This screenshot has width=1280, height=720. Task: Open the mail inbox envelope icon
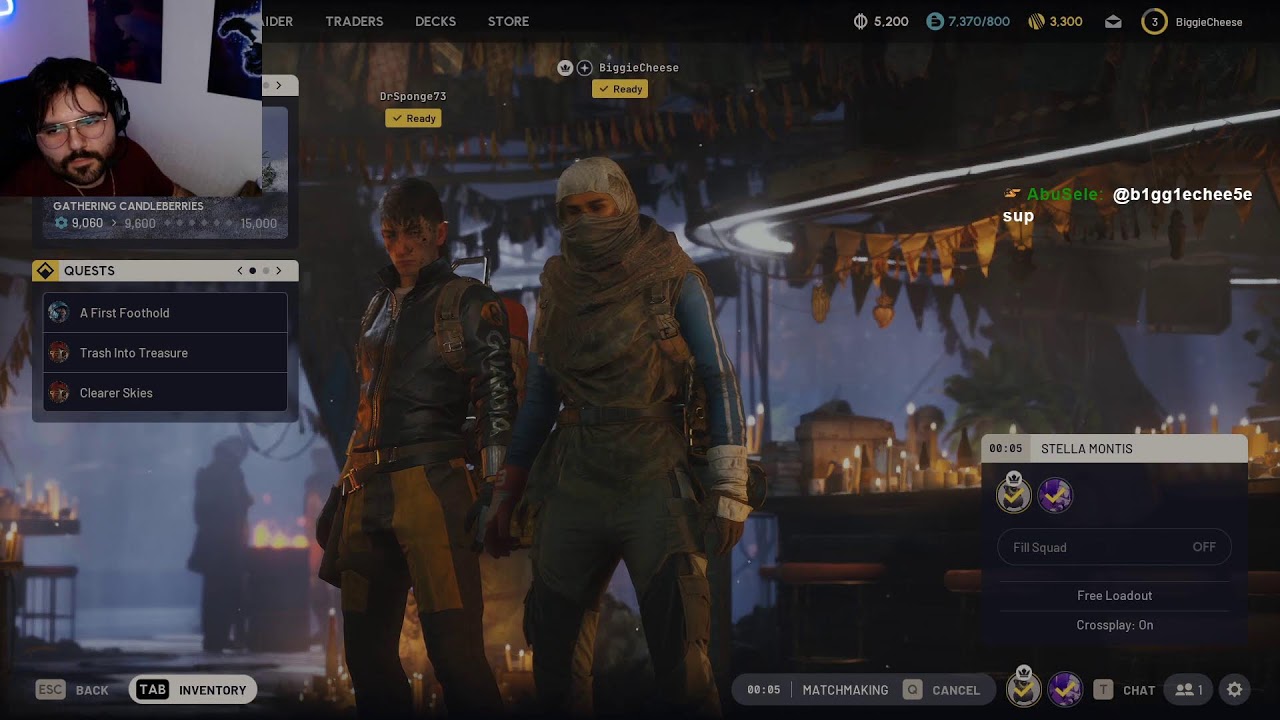pyautogui.click(x=1113, y=22)
